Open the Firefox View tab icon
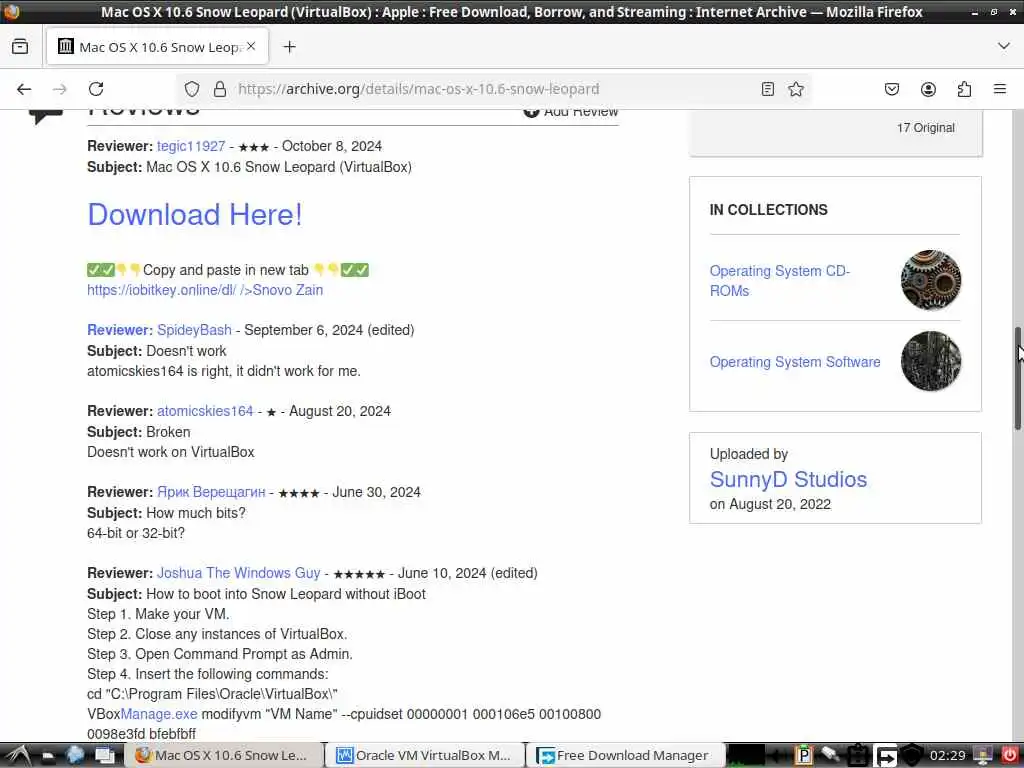The image size is (1024, 768). coord(20,47)
